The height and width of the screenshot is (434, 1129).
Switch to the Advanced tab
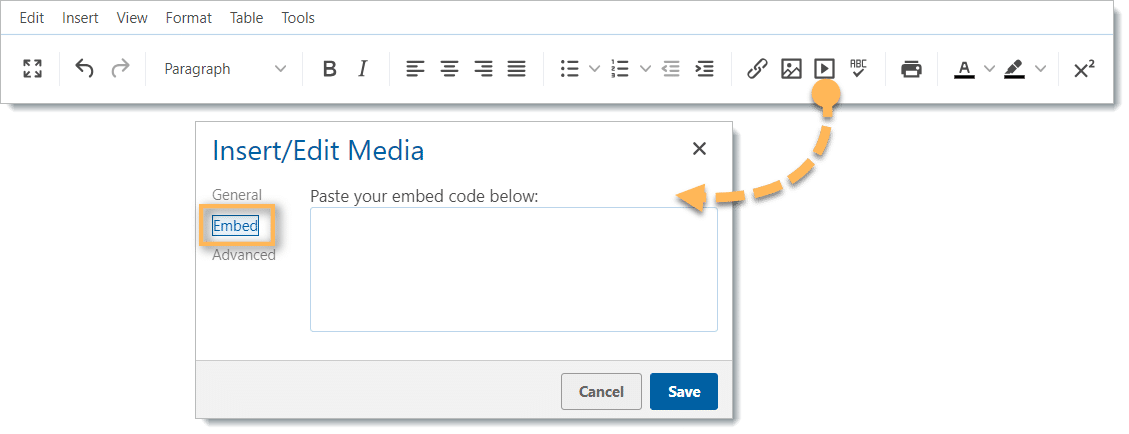pyautogui.click(x=243, y=255)
